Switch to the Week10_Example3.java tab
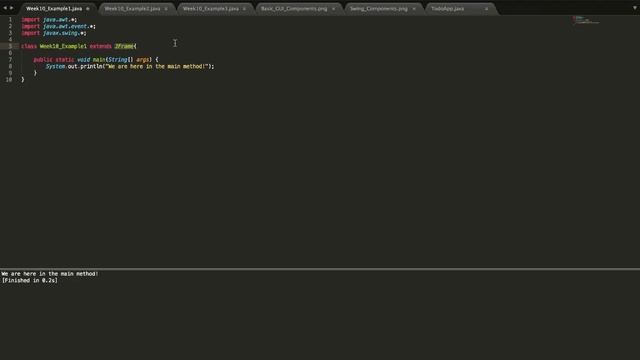The width and height of the screenshot is (640, 360). pos(211,9)
